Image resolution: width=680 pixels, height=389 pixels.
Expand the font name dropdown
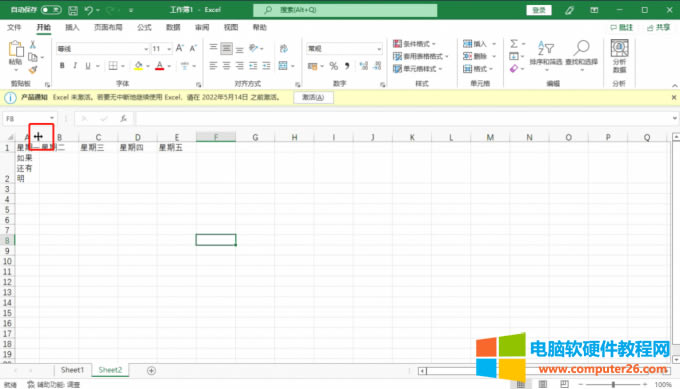click(146, 49)
